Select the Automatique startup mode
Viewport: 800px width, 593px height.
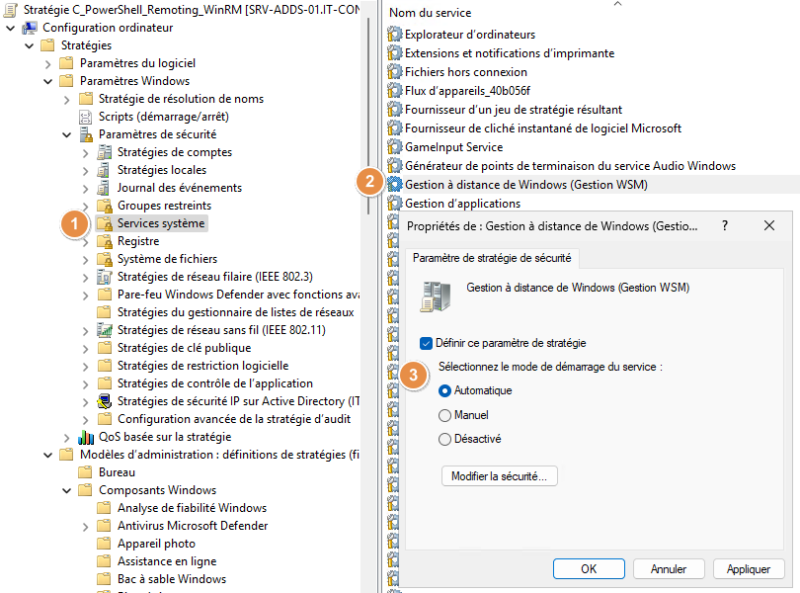445,391
